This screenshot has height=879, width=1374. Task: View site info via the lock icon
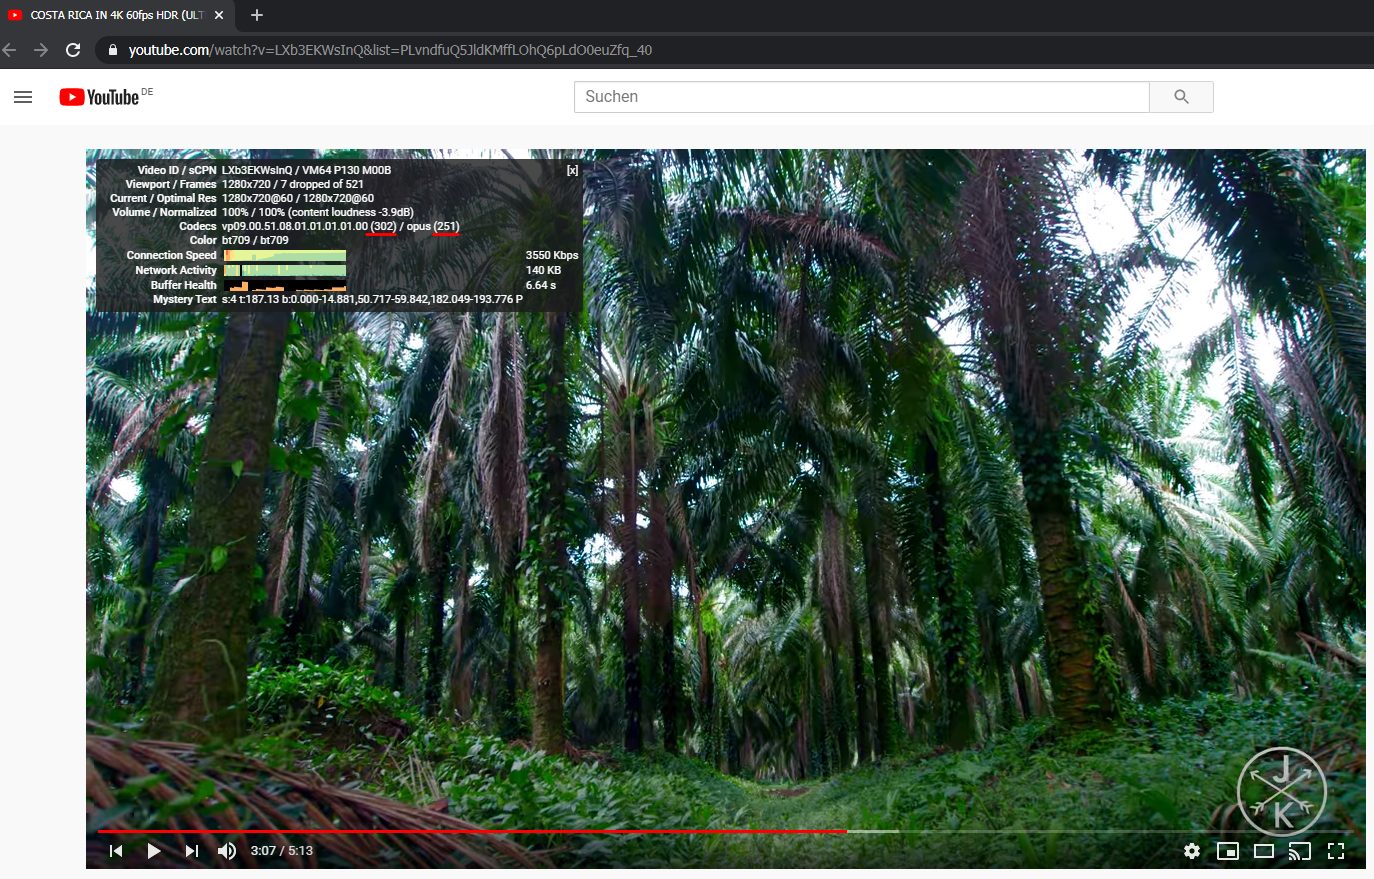[112, 50]
